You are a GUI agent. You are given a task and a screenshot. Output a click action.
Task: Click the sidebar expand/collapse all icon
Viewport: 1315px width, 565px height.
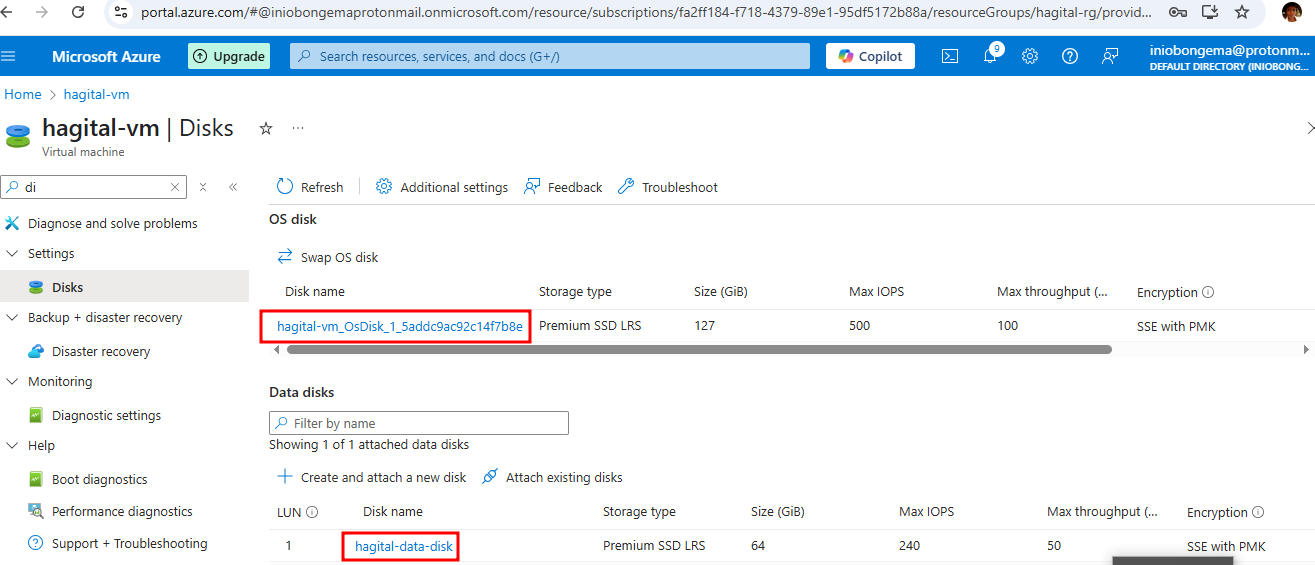coord(203,187)
